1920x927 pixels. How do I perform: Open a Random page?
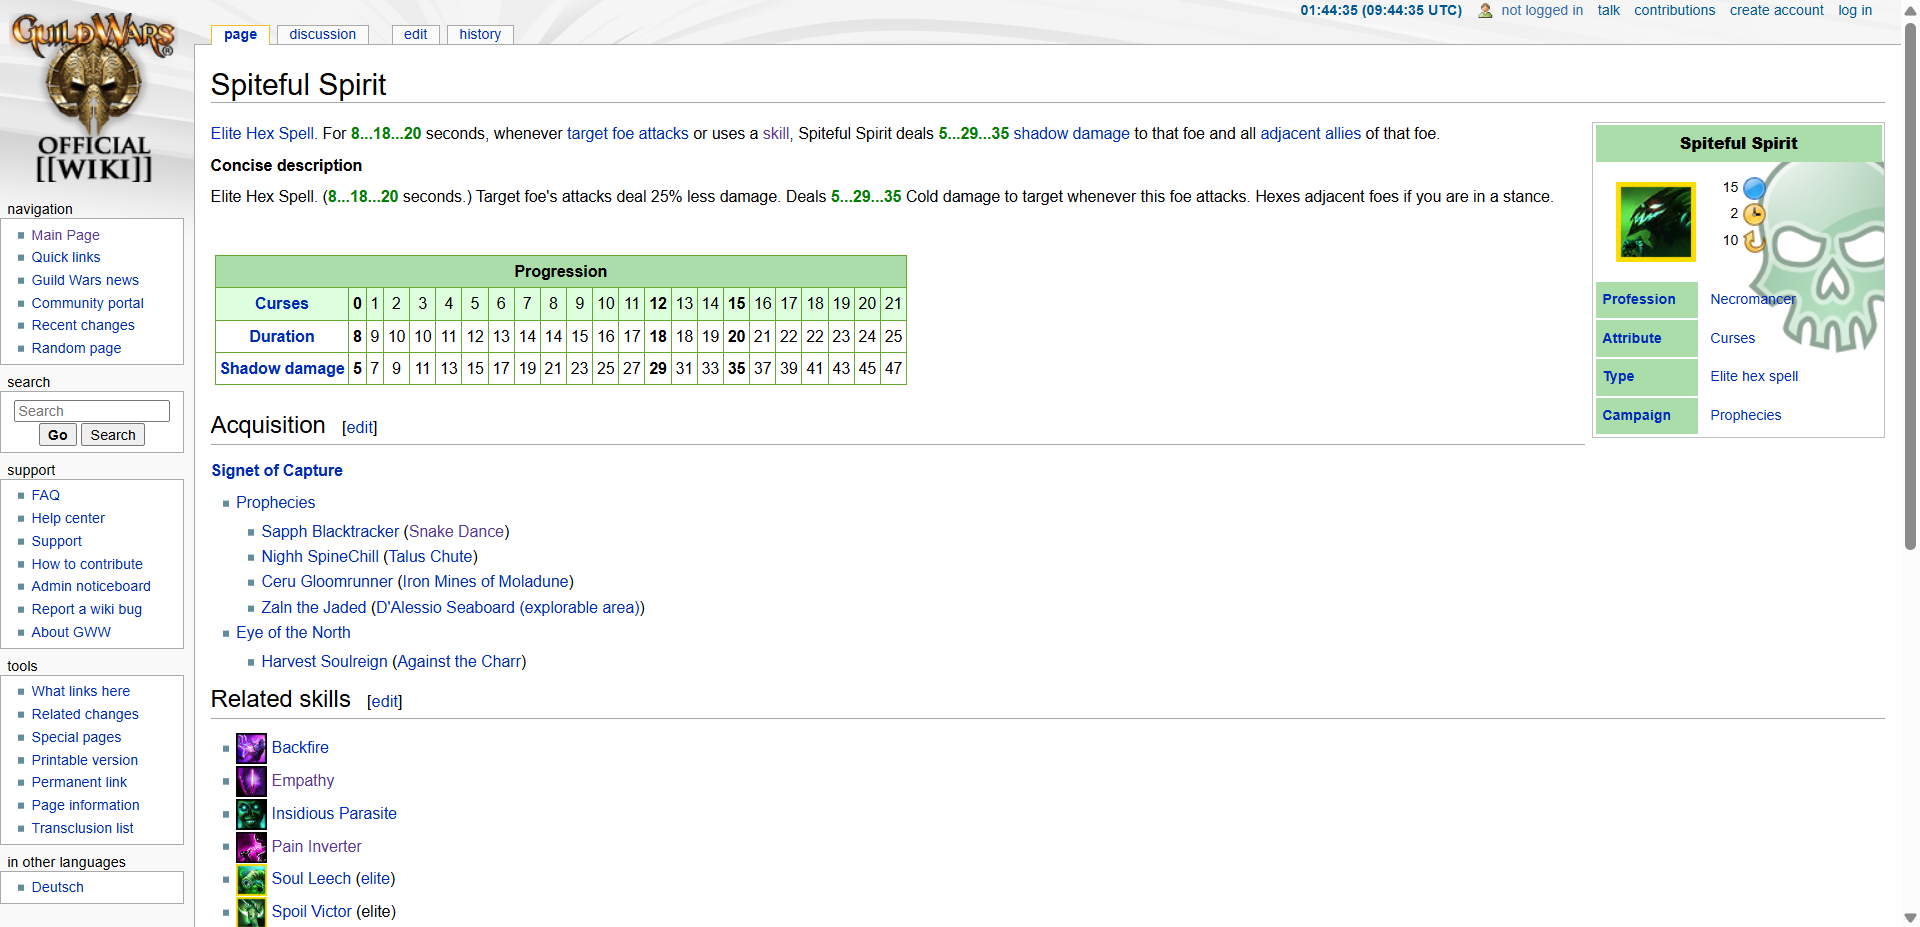click(76, 348)
